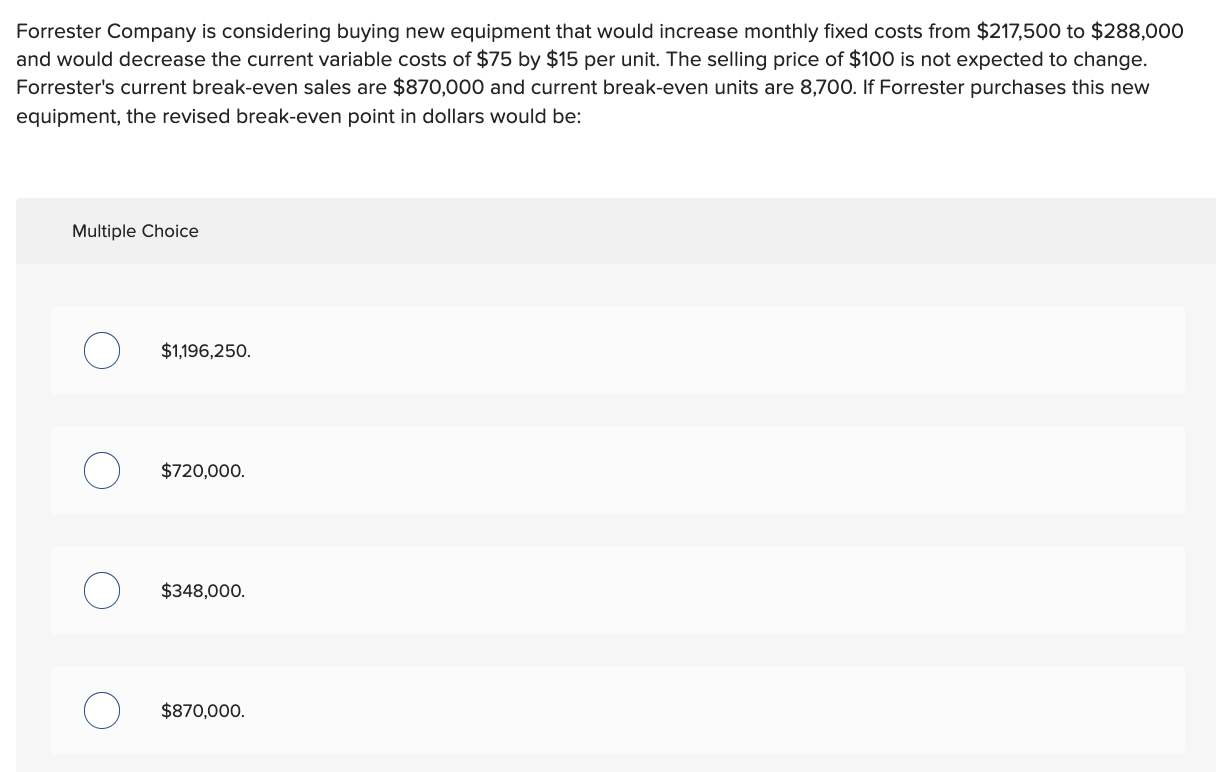Screen dimensions: 1216x772
Task: Select the topmost answer choice circle
Action: tap(101, 350)
